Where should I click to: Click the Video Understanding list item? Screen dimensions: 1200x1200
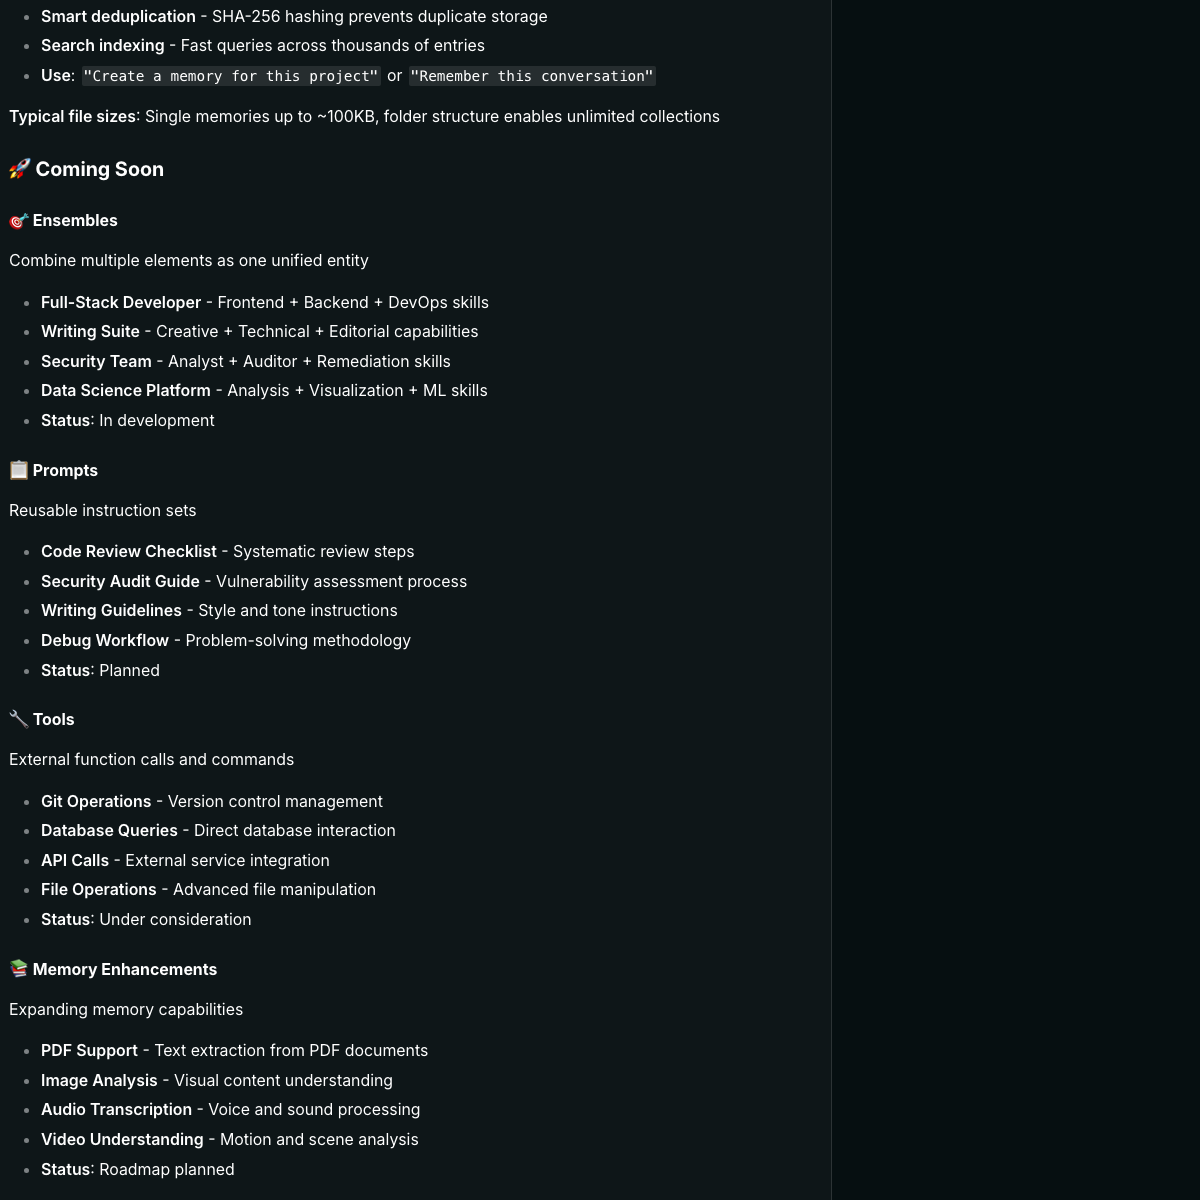tap(122, 1139)
